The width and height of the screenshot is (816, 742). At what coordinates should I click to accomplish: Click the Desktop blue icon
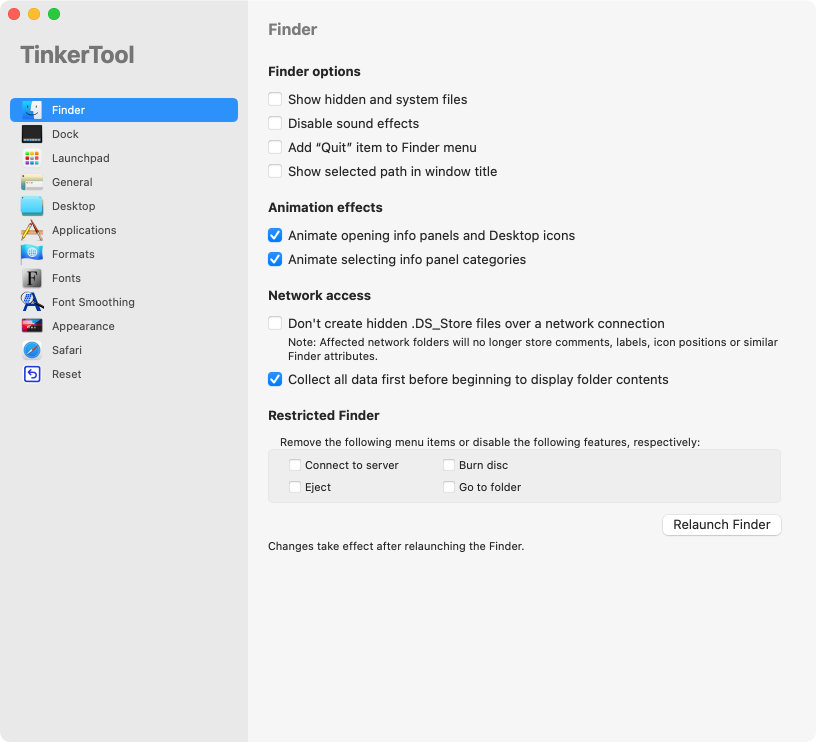(32, 206)
